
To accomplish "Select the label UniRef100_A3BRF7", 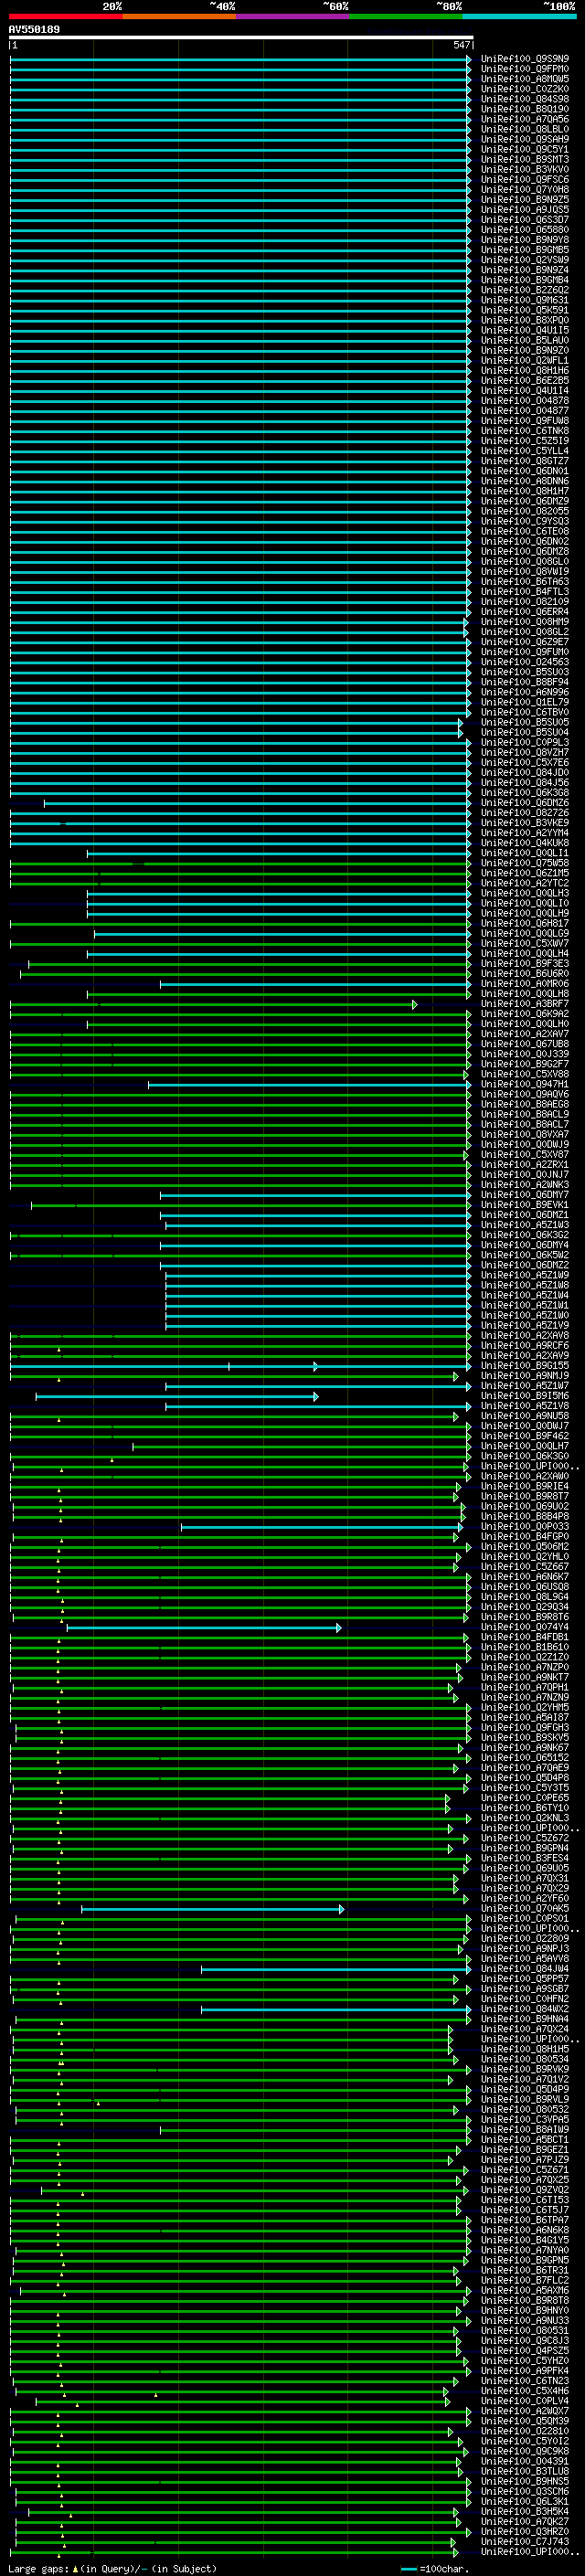I will pos(525,1004).
